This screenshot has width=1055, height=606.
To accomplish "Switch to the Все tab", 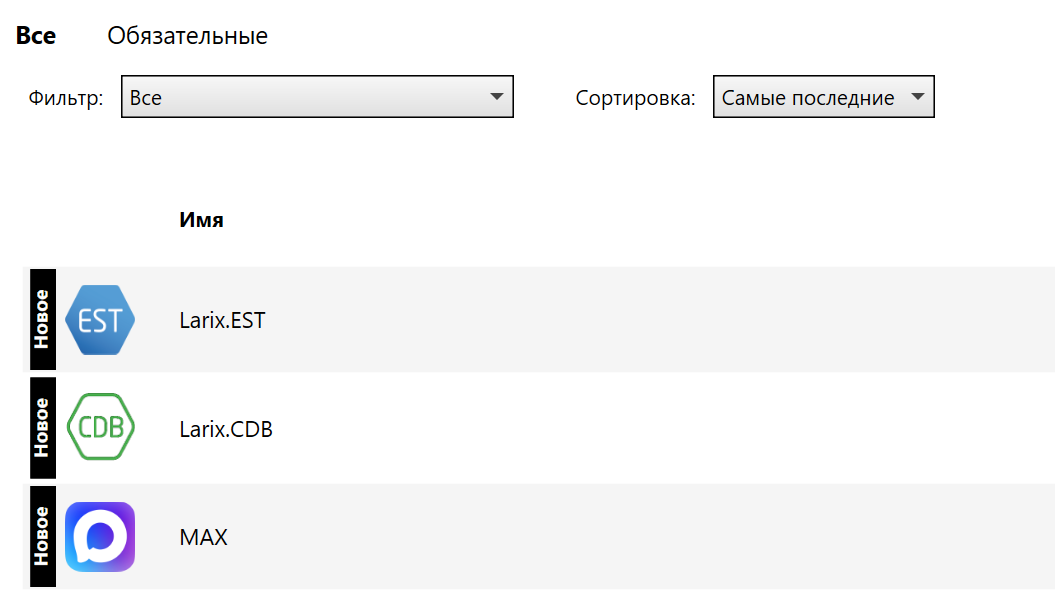I will [x=36, y=36].
